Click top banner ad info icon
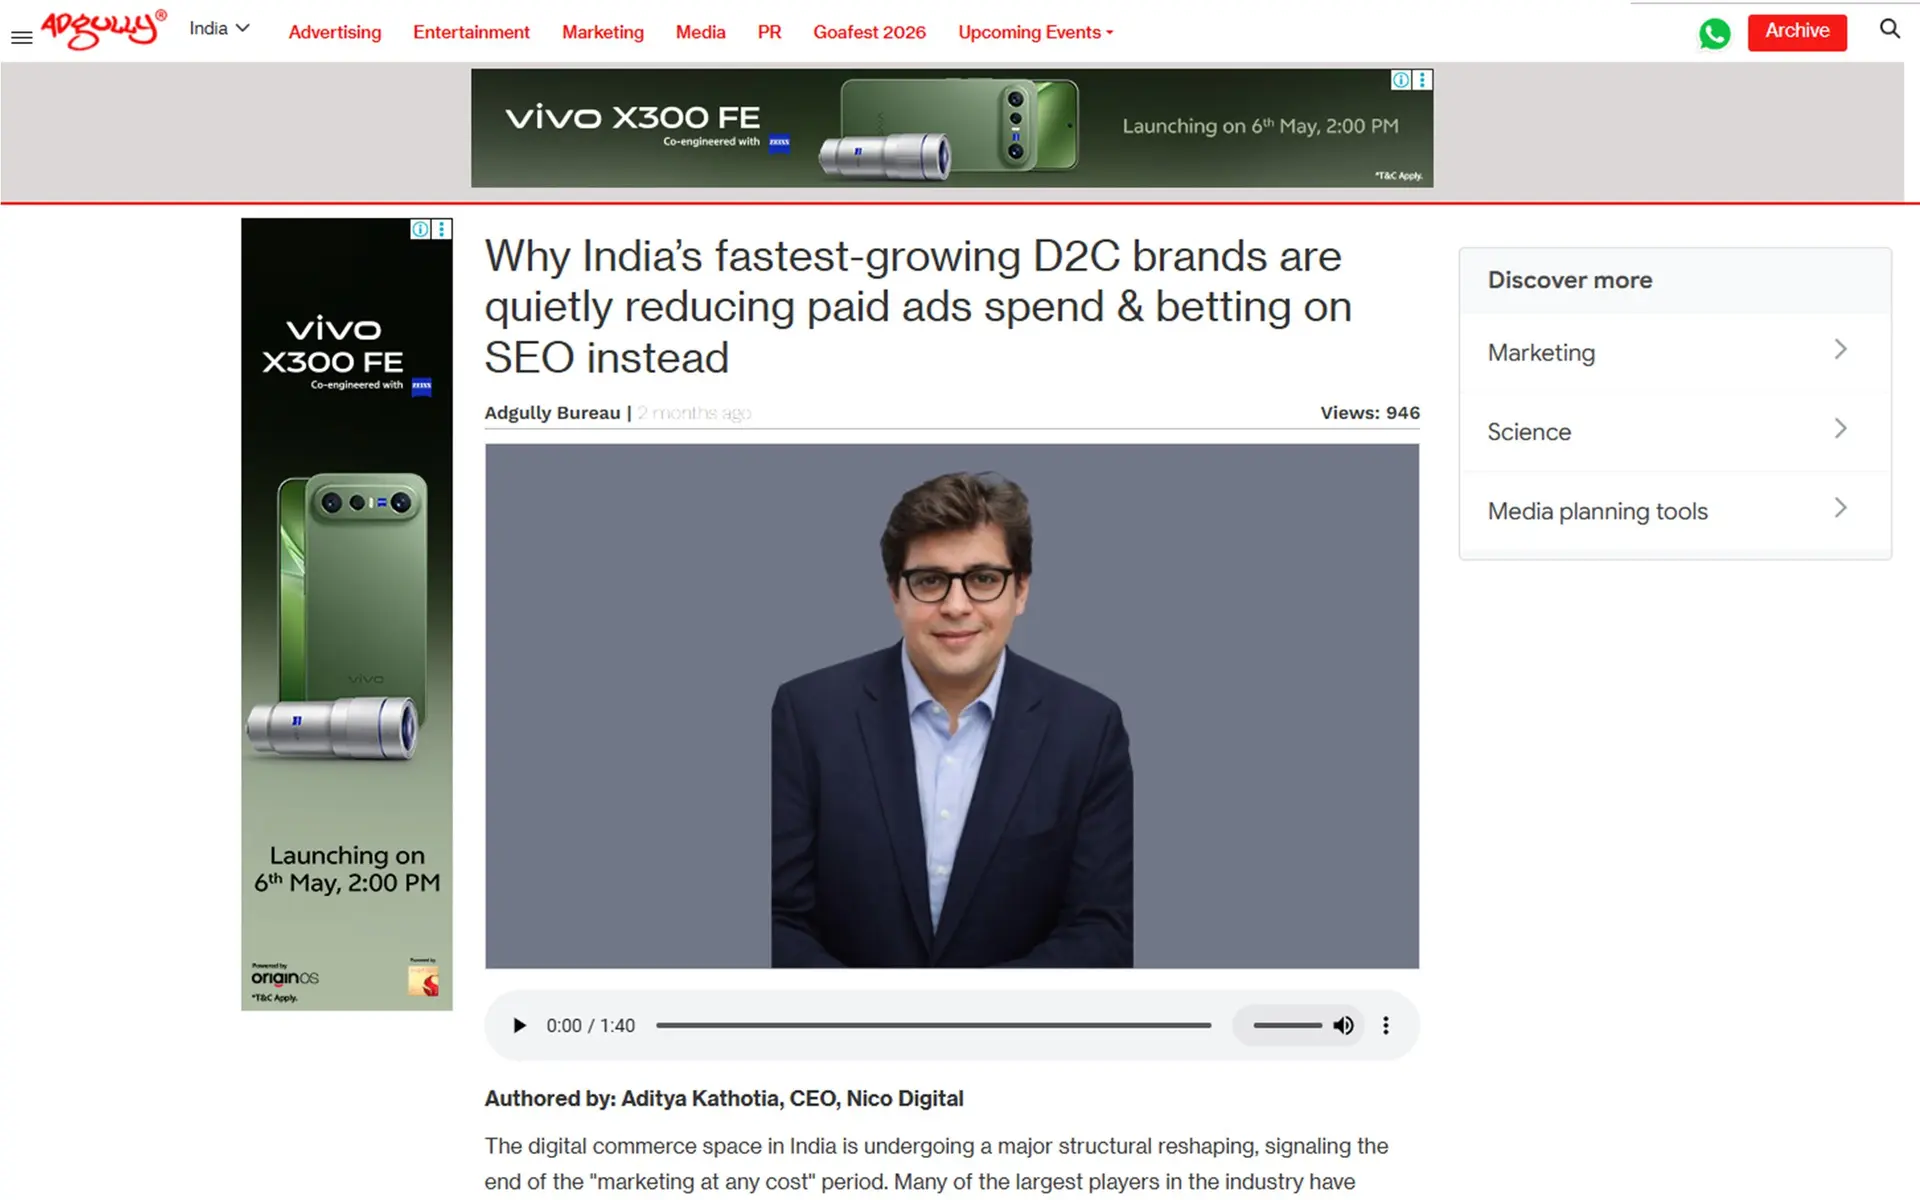Screen dimensions: 1920x1200 [1401, 80]
